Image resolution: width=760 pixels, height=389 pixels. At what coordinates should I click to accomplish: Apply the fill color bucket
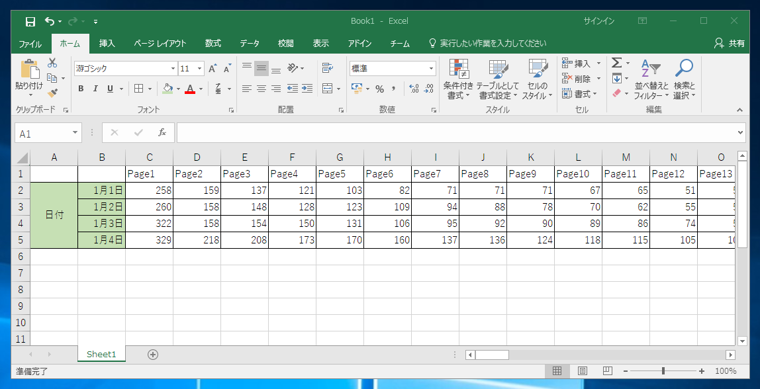168,89
